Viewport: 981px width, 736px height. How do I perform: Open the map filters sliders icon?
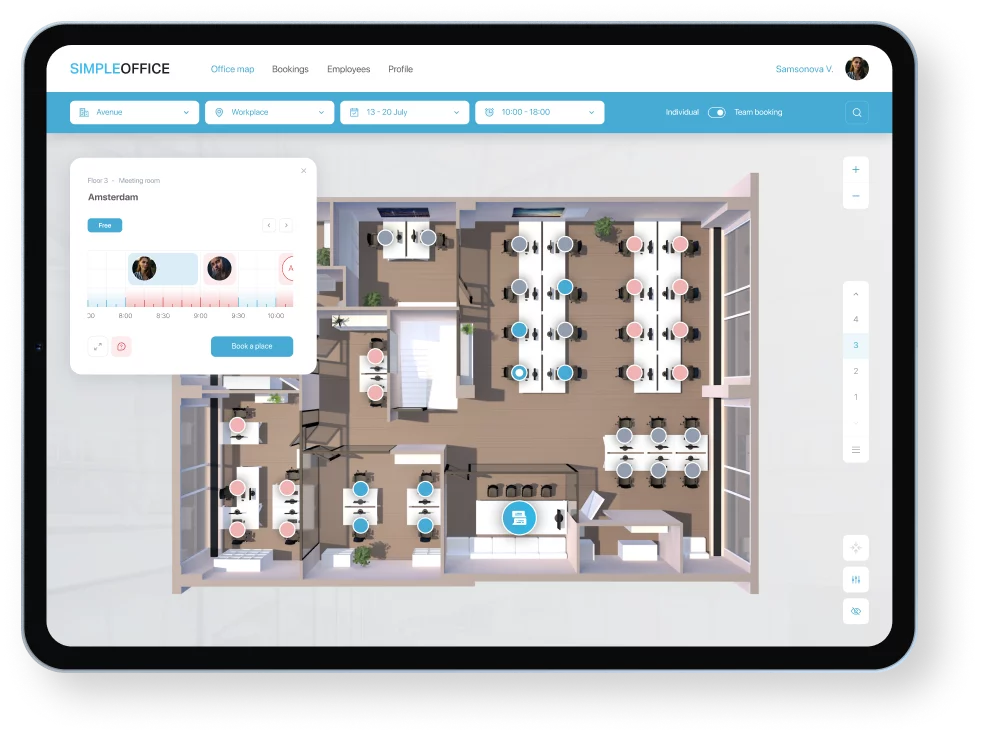(855, 579)
